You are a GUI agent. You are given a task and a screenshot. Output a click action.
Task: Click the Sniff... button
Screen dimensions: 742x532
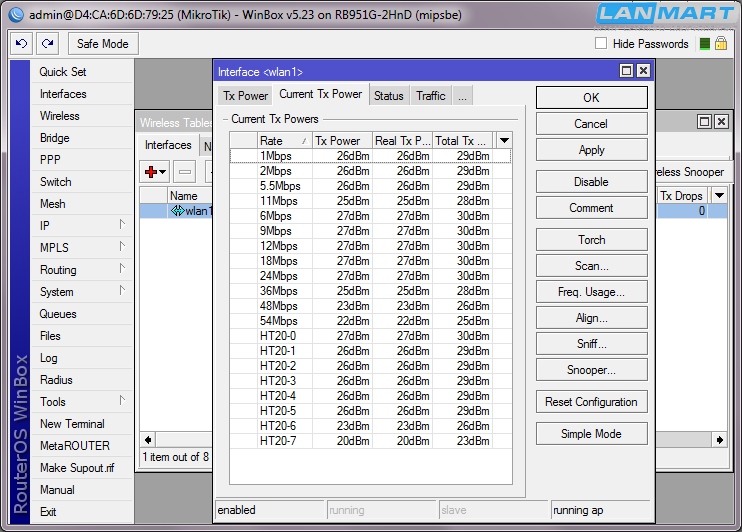coord(592,344)
